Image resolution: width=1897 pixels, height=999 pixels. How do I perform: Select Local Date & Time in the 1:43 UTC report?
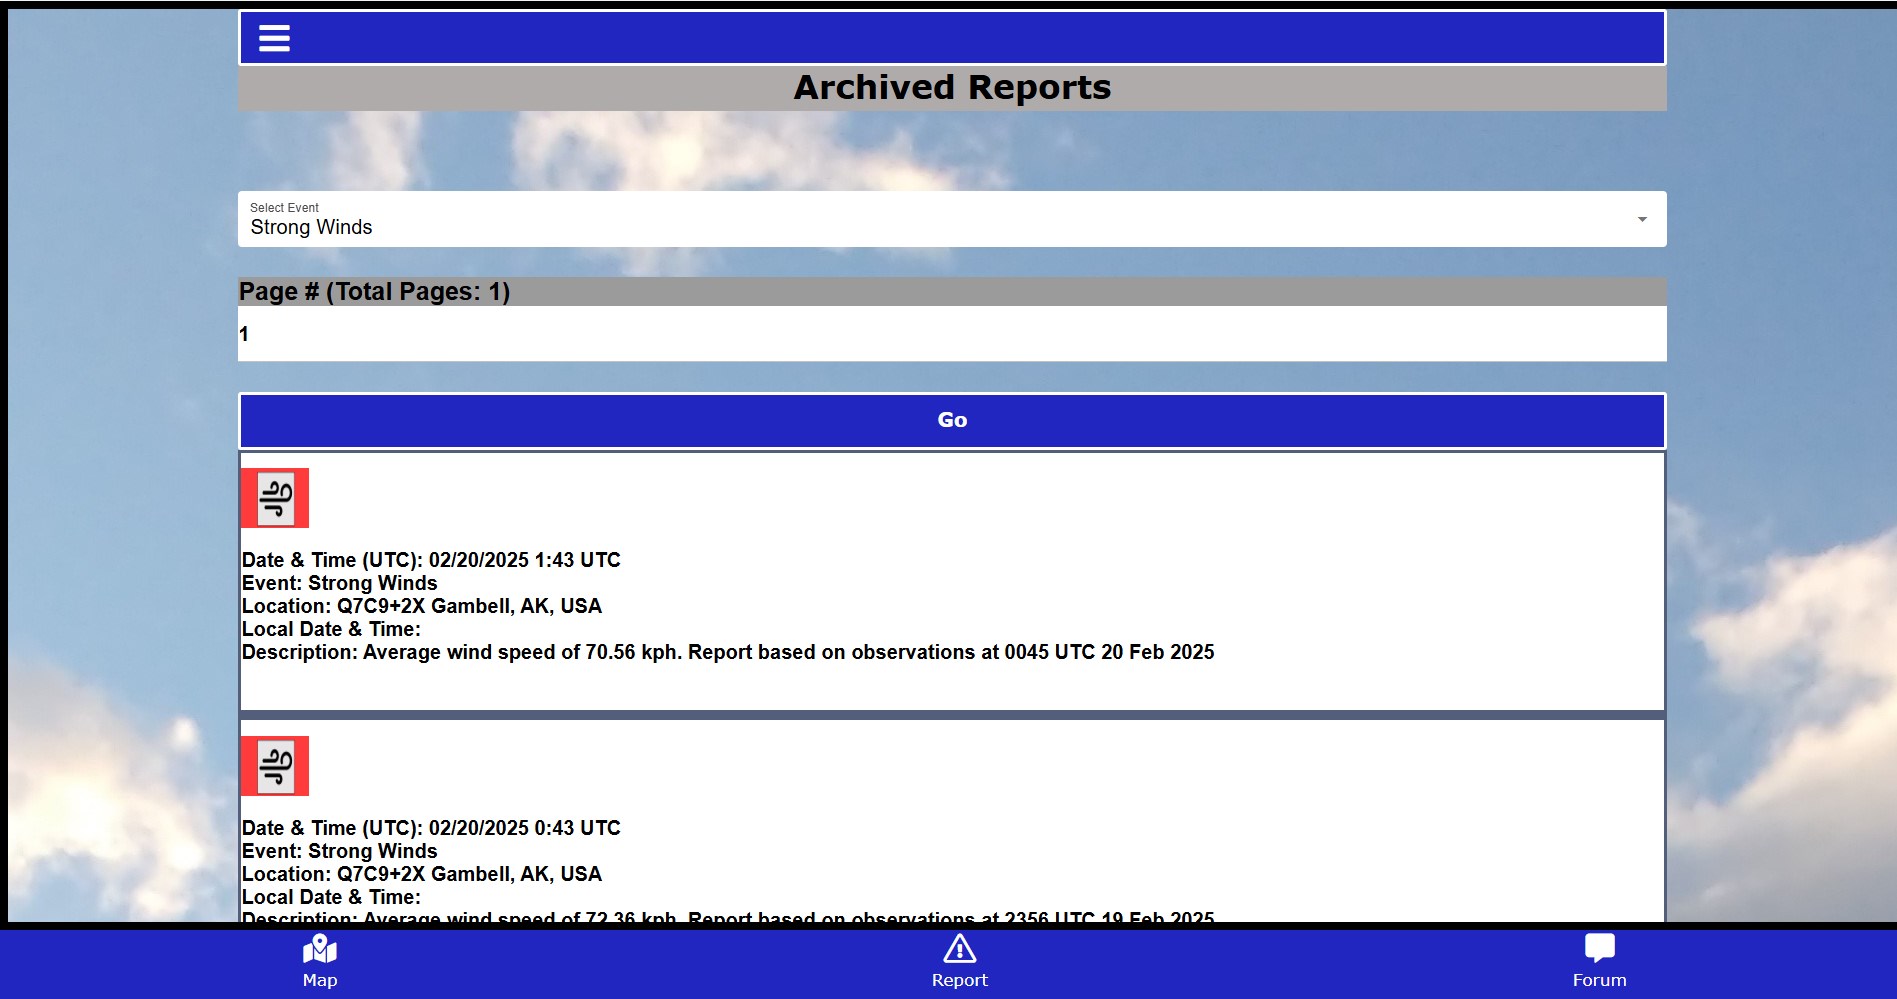[x=331, y=629]
